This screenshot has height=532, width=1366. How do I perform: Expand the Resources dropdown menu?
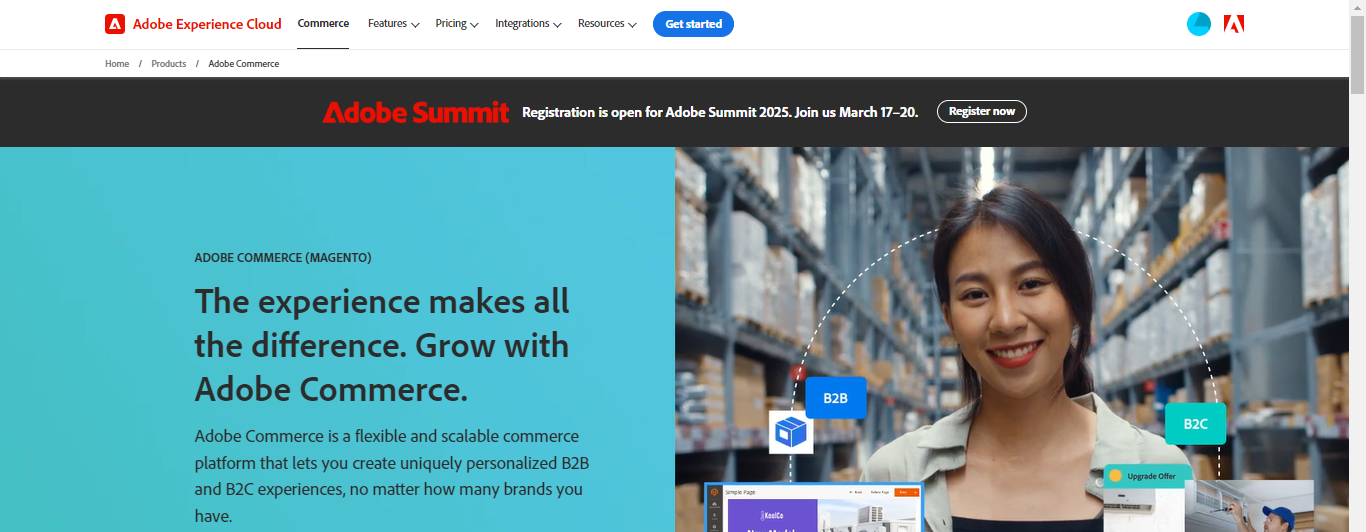coord(607,24)
